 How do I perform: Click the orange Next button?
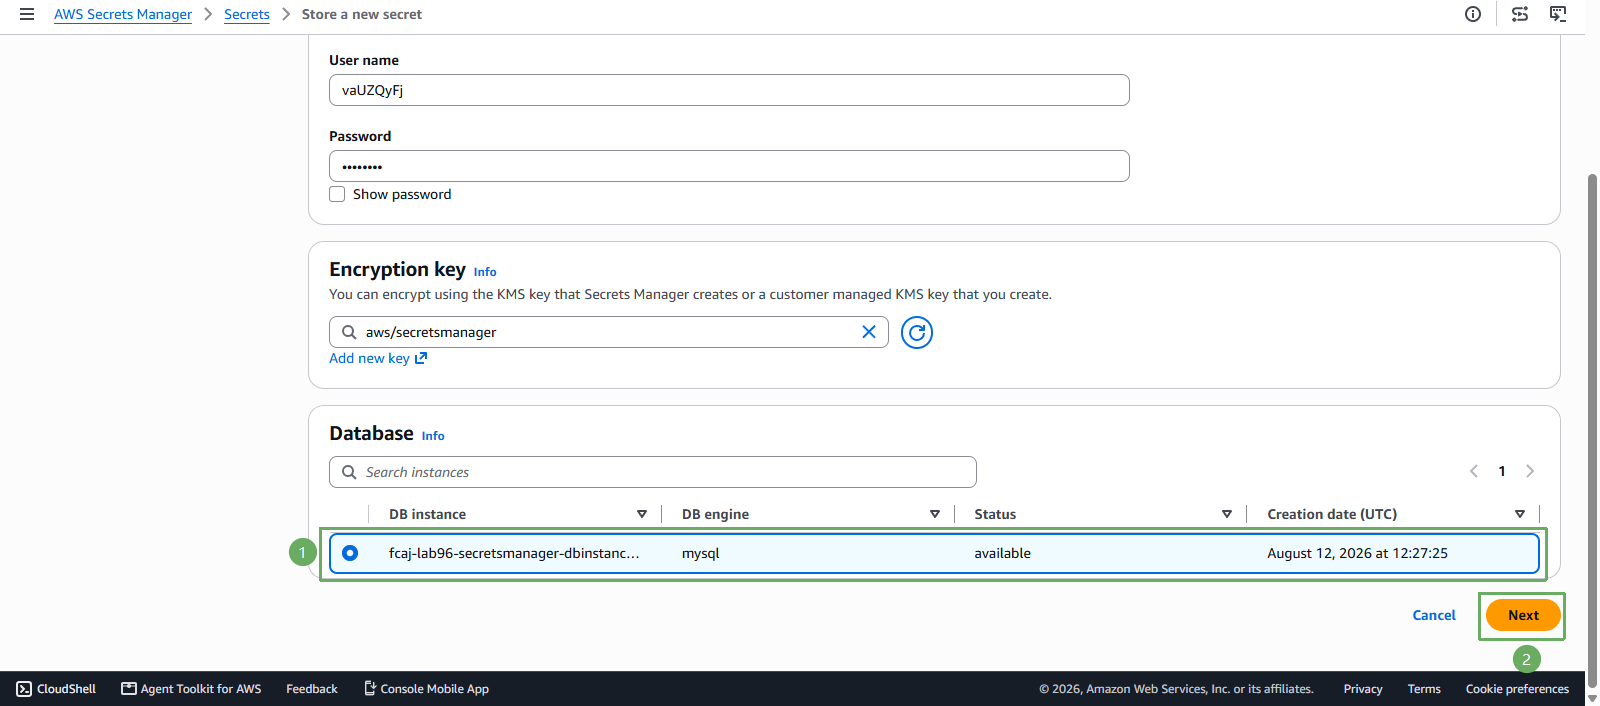[x=1523, y=615]
